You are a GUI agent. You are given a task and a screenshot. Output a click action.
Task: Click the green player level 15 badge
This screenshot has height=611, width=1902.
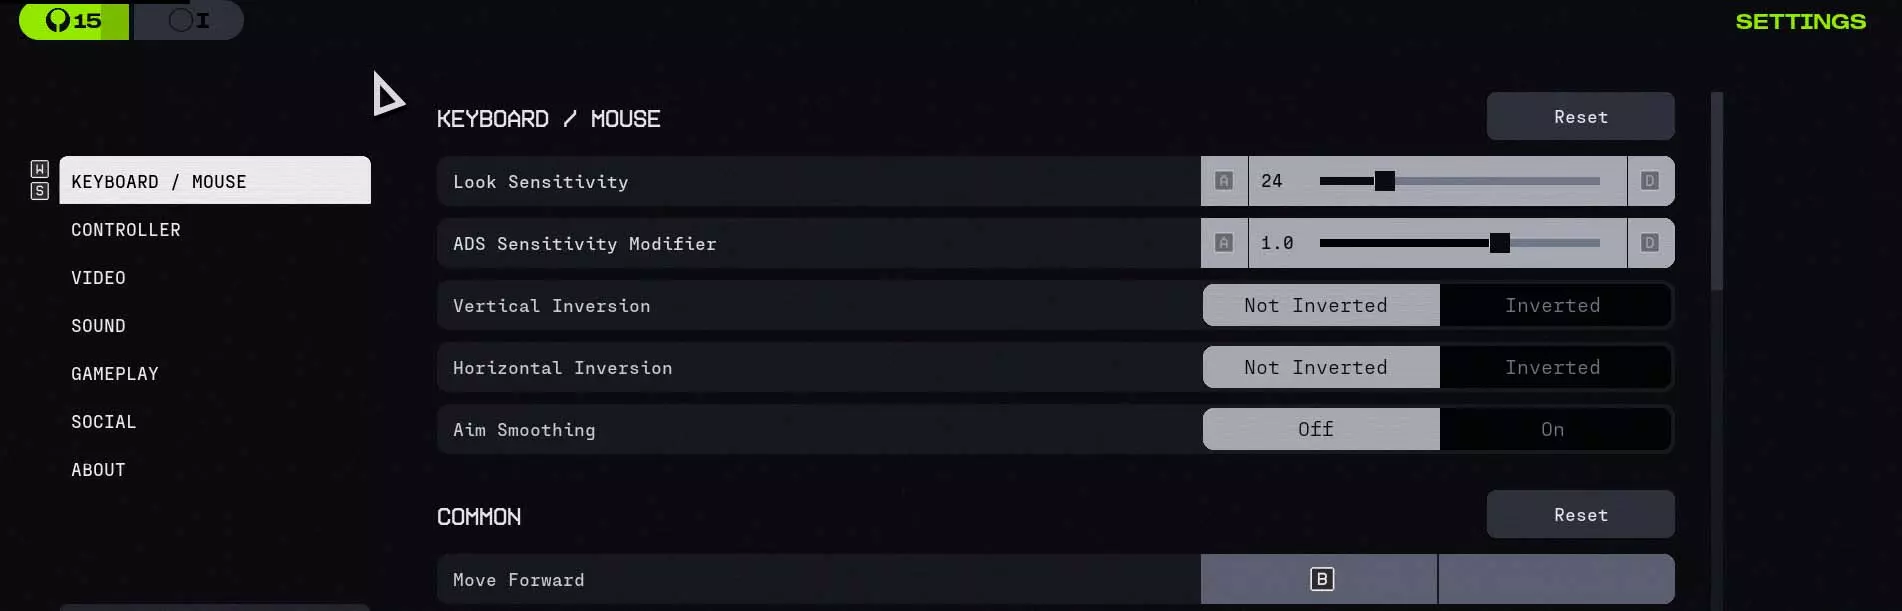(x=74, y=21)
